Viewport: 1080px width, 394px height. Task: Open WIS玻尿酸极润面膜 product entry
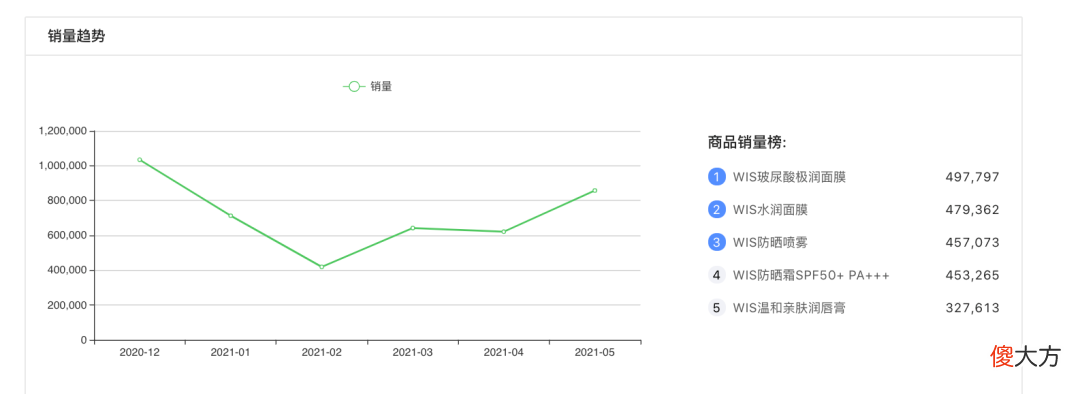(789, 177)
